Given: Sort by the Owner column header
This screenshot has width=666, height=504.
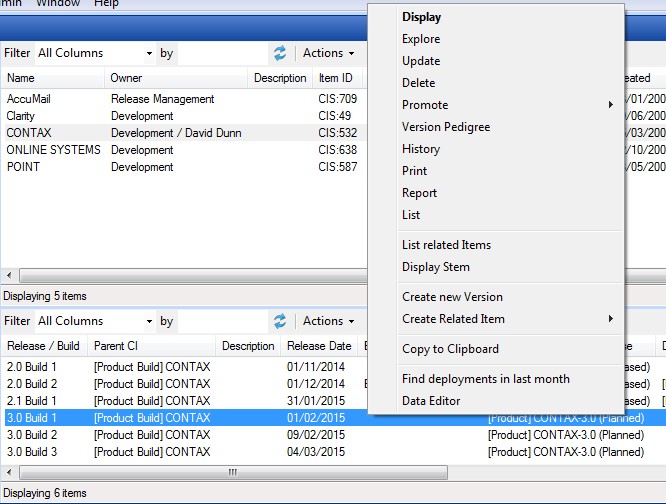Looking at the screenshot, I should [x=176, y=78].
